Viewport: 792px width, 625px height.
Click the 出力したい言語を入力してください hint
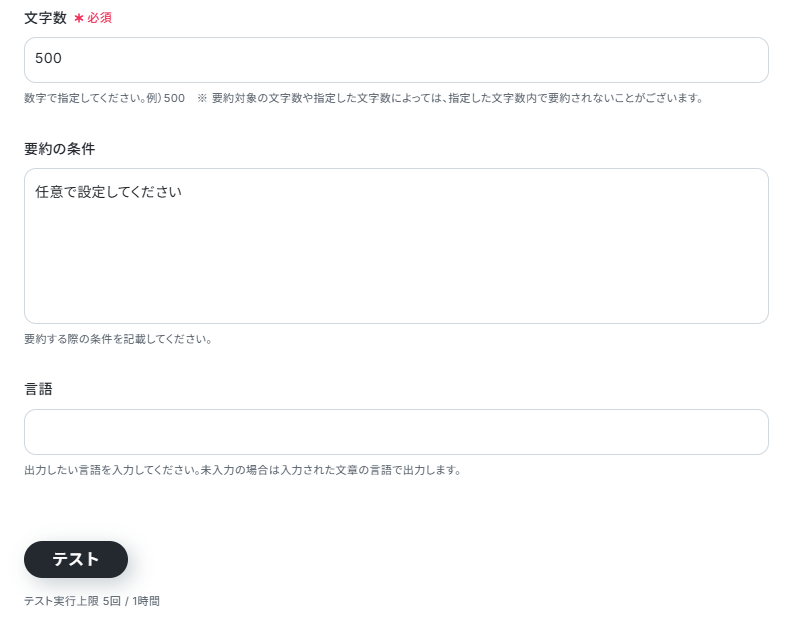(x=112, y=470)
